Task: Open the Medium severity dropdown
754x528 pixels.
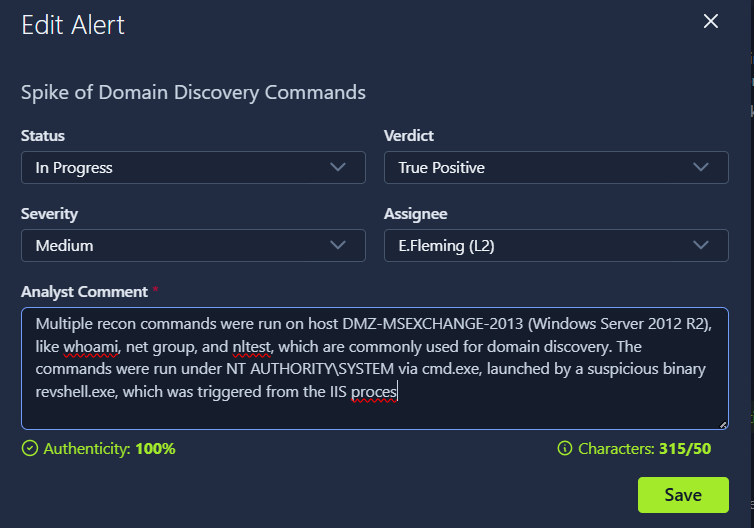Action: coord(193,245)
